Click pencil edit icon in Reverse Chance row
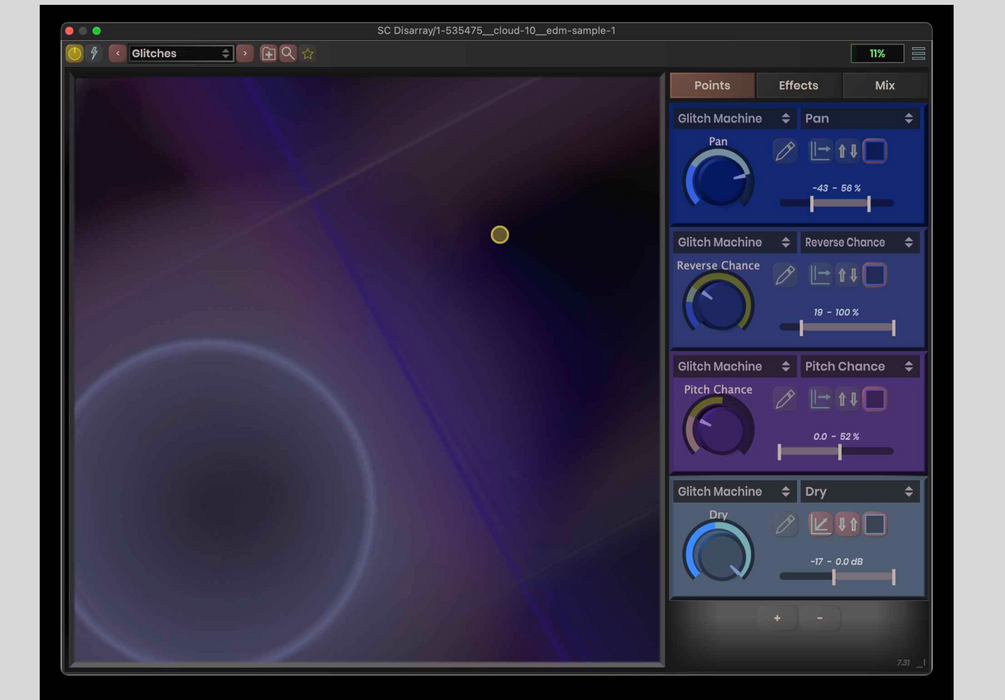Viewport: 1005px width, 700px height. 785,275
